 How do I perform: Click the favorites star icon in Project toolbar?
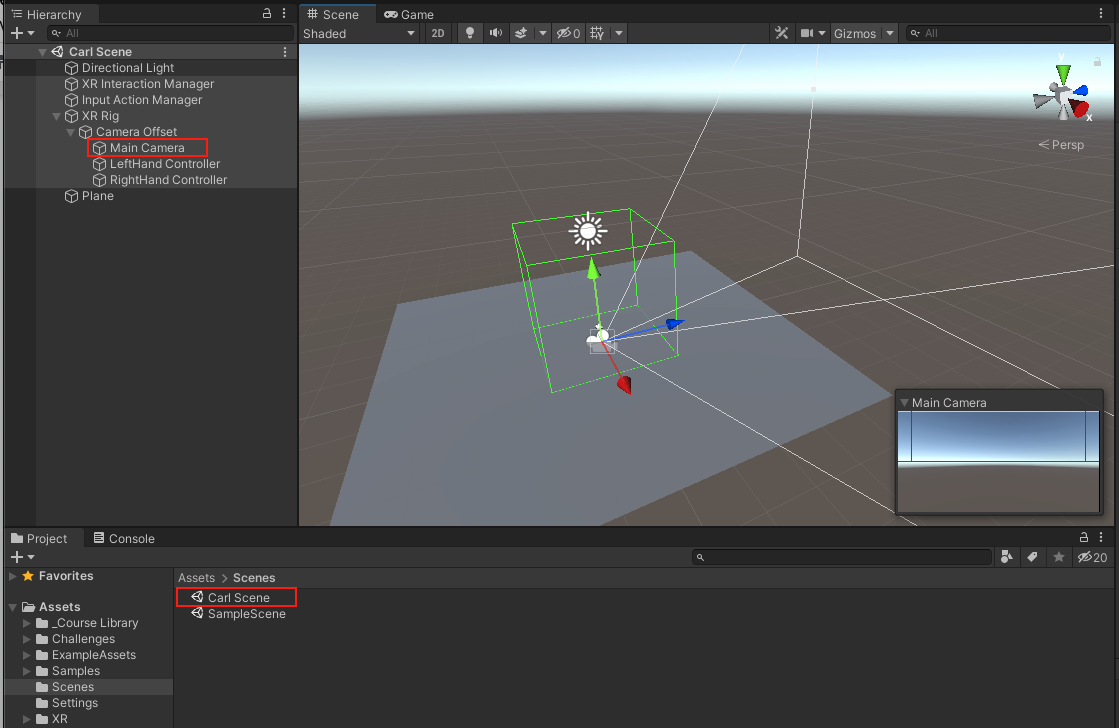pyautogui.click(x=1059, y=557)
